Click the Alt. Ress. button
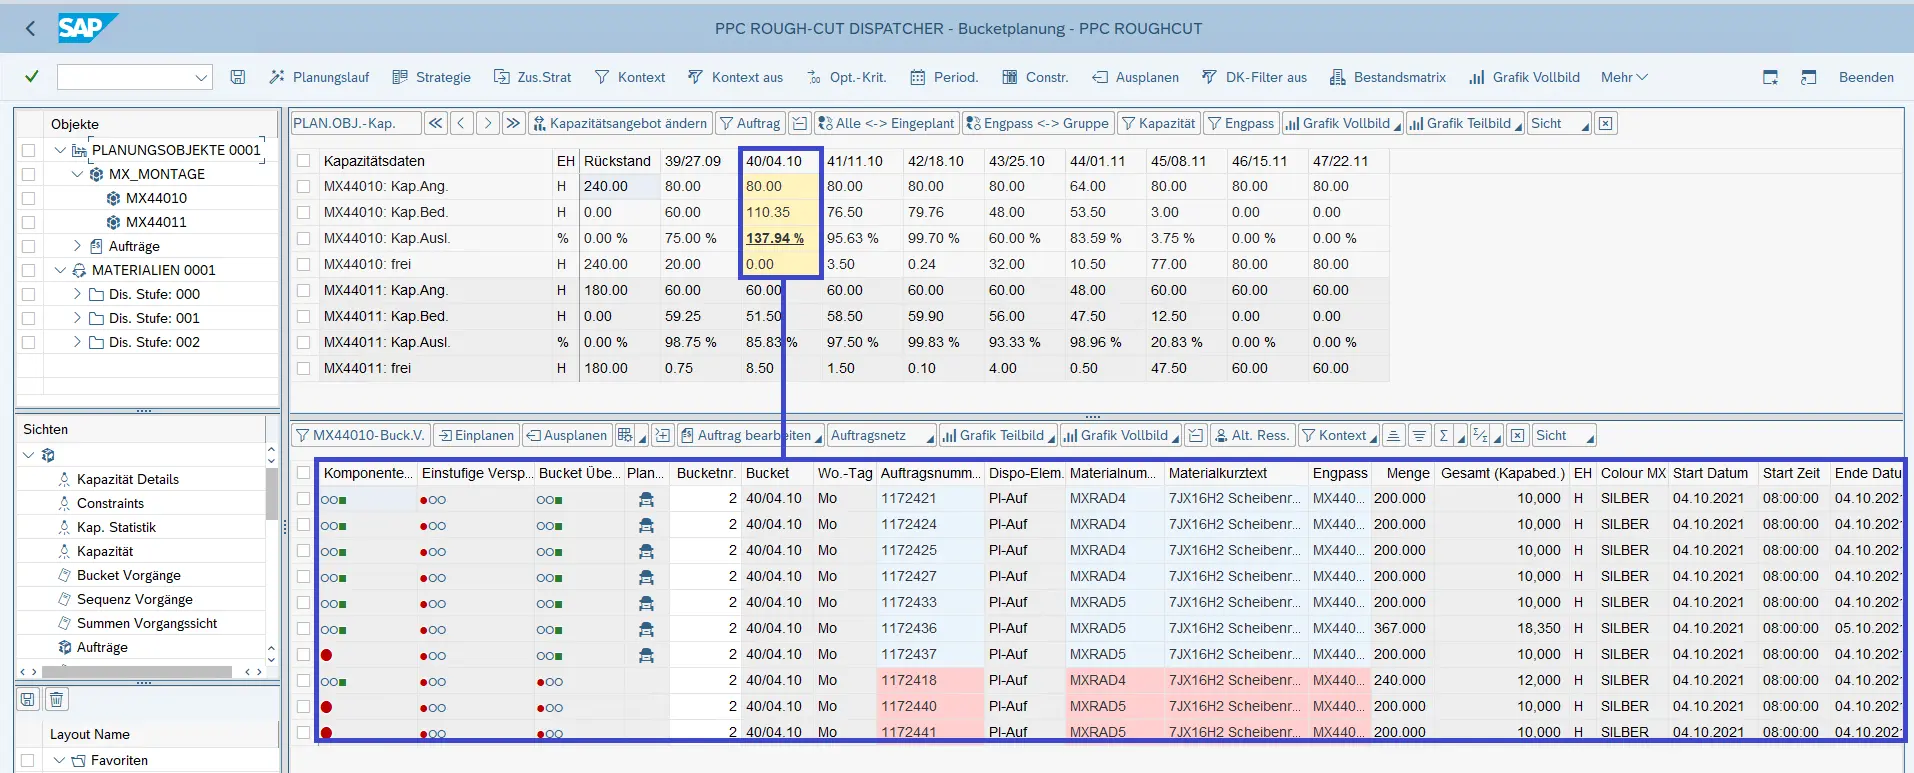This screenshot has width=1914, height=773. (x=1251, y=435)
